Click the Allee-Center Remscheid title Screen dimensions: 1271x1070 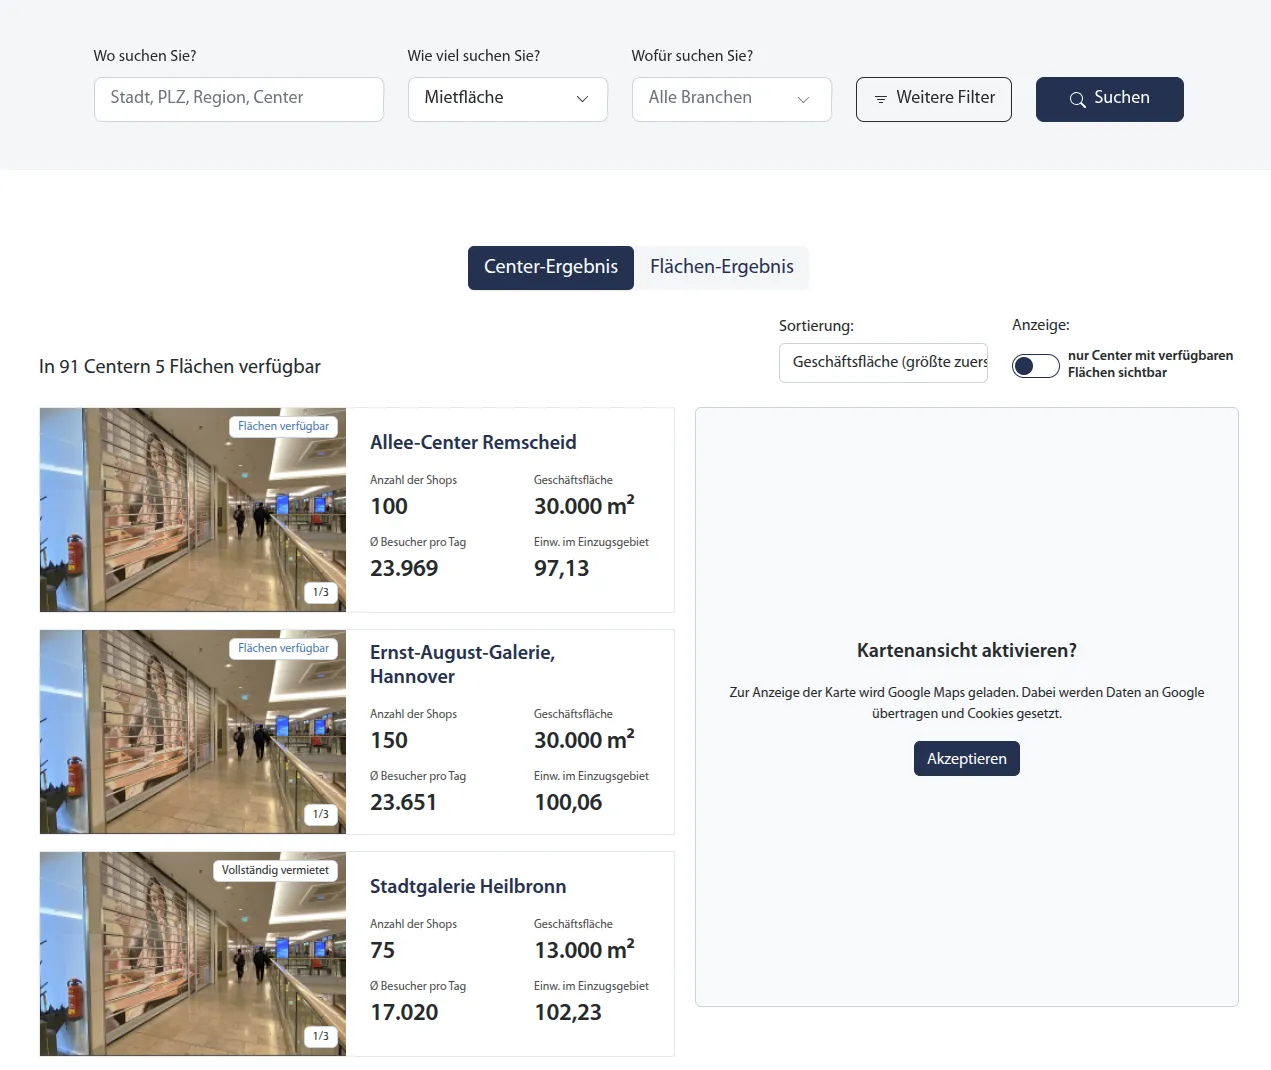(473, 442)
